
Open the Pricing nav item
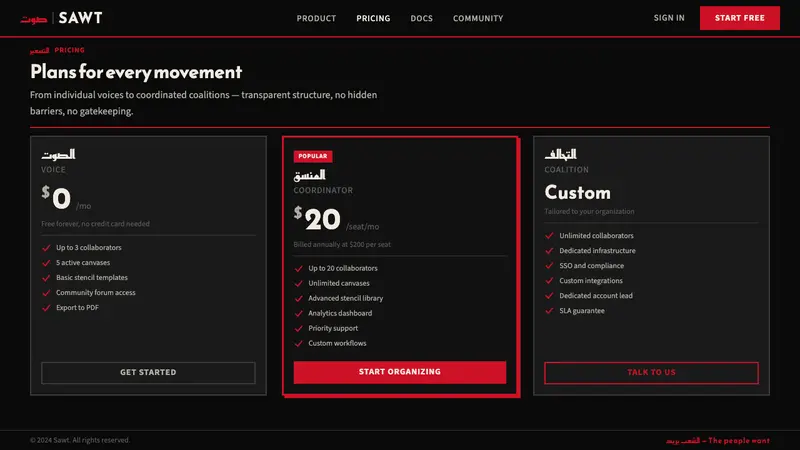coord(373,18)
